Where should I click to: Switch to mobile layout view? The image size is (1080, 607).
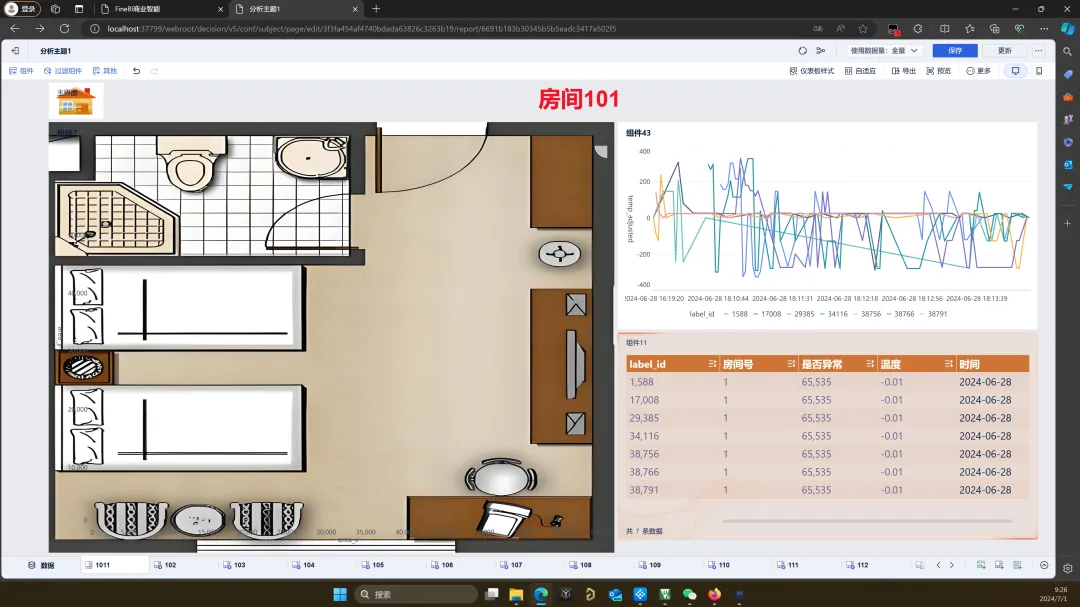click(x=1039, y=71)
